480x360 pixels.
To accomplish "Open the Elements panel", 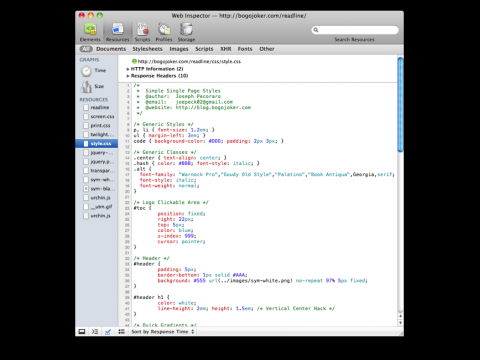I will pos(90,32).
